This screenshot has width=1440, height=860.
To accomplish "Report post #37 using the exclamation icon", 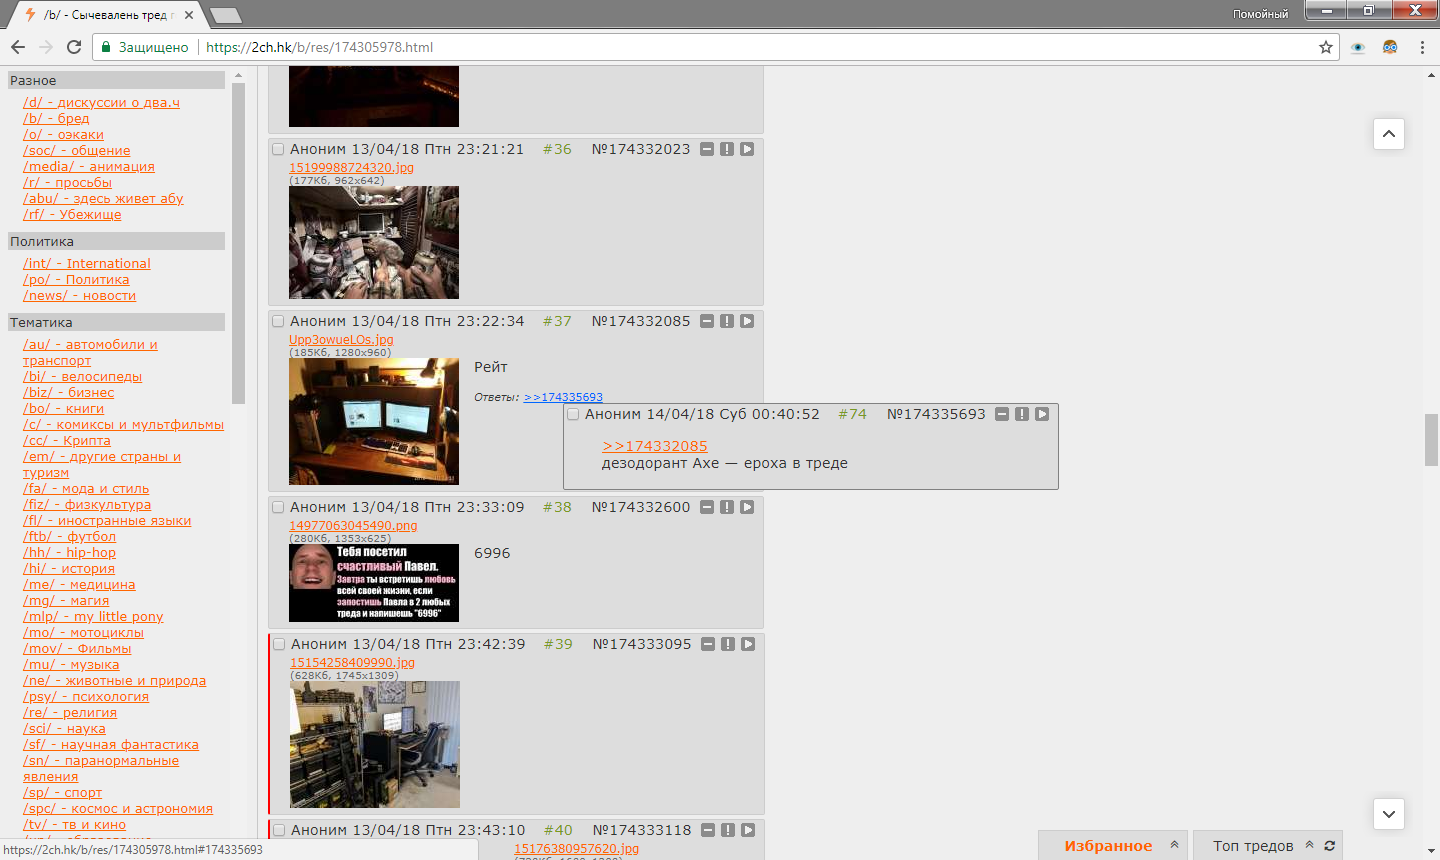I will tap(727, 321).
